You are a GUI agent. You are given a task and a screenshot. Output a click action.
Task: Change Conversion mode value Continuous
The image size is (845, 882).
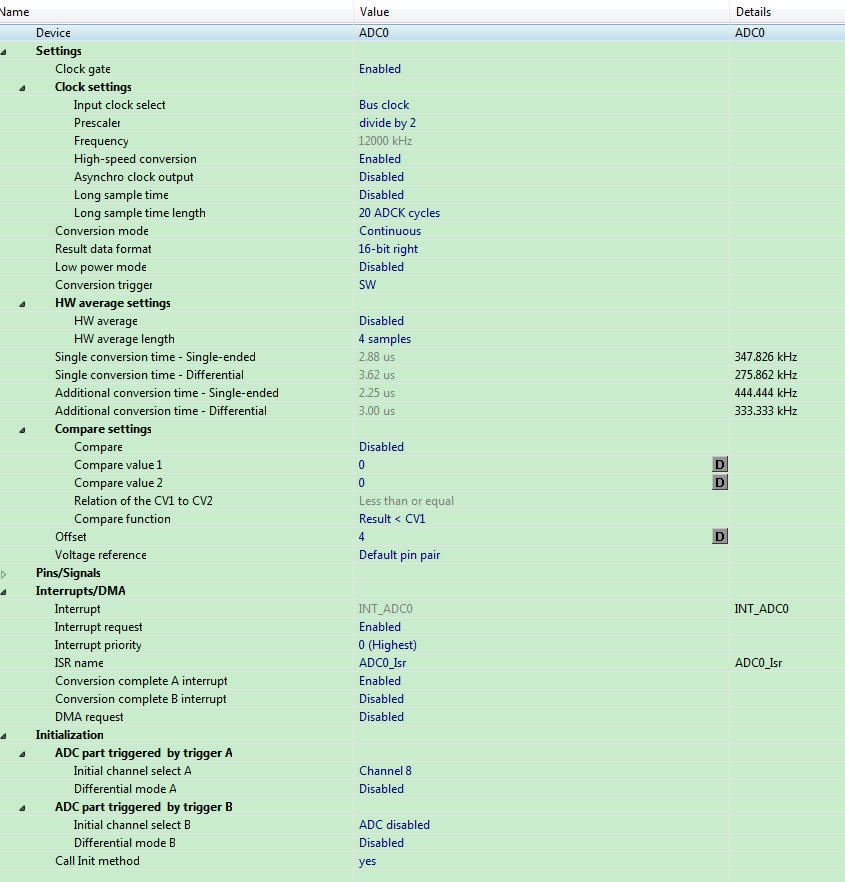(390, 231)
